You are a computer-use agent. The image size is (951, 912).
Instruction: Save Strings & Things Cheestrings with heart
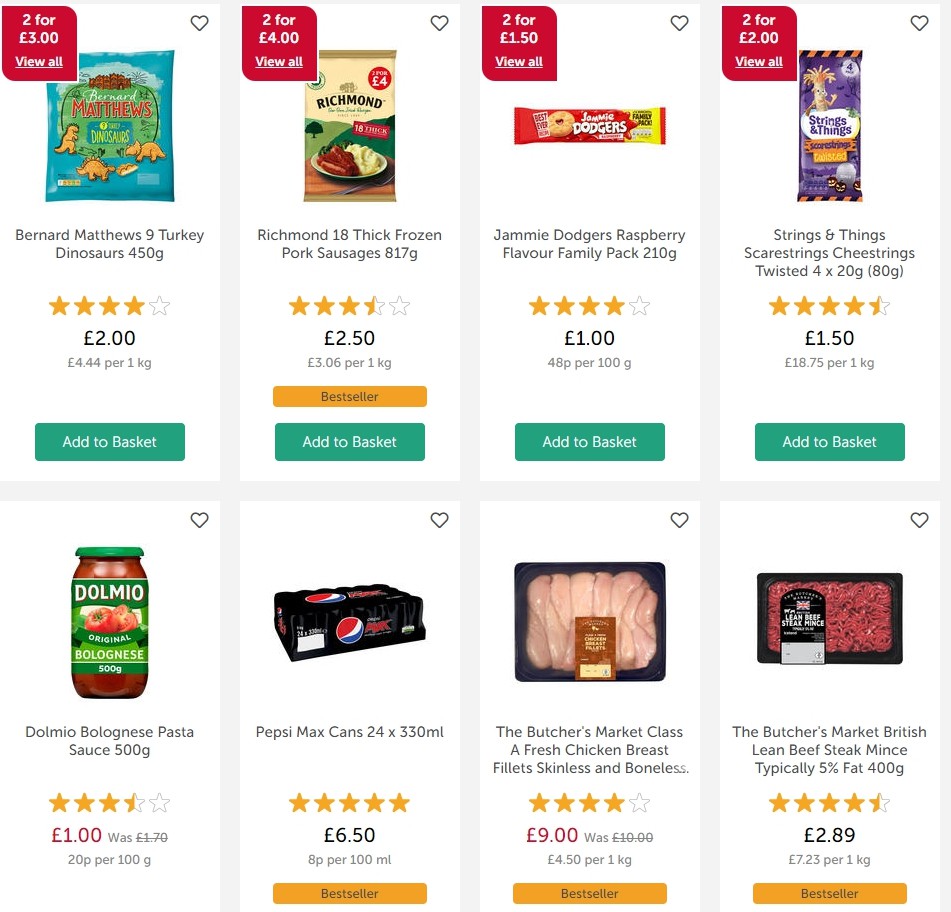point(919,23)
